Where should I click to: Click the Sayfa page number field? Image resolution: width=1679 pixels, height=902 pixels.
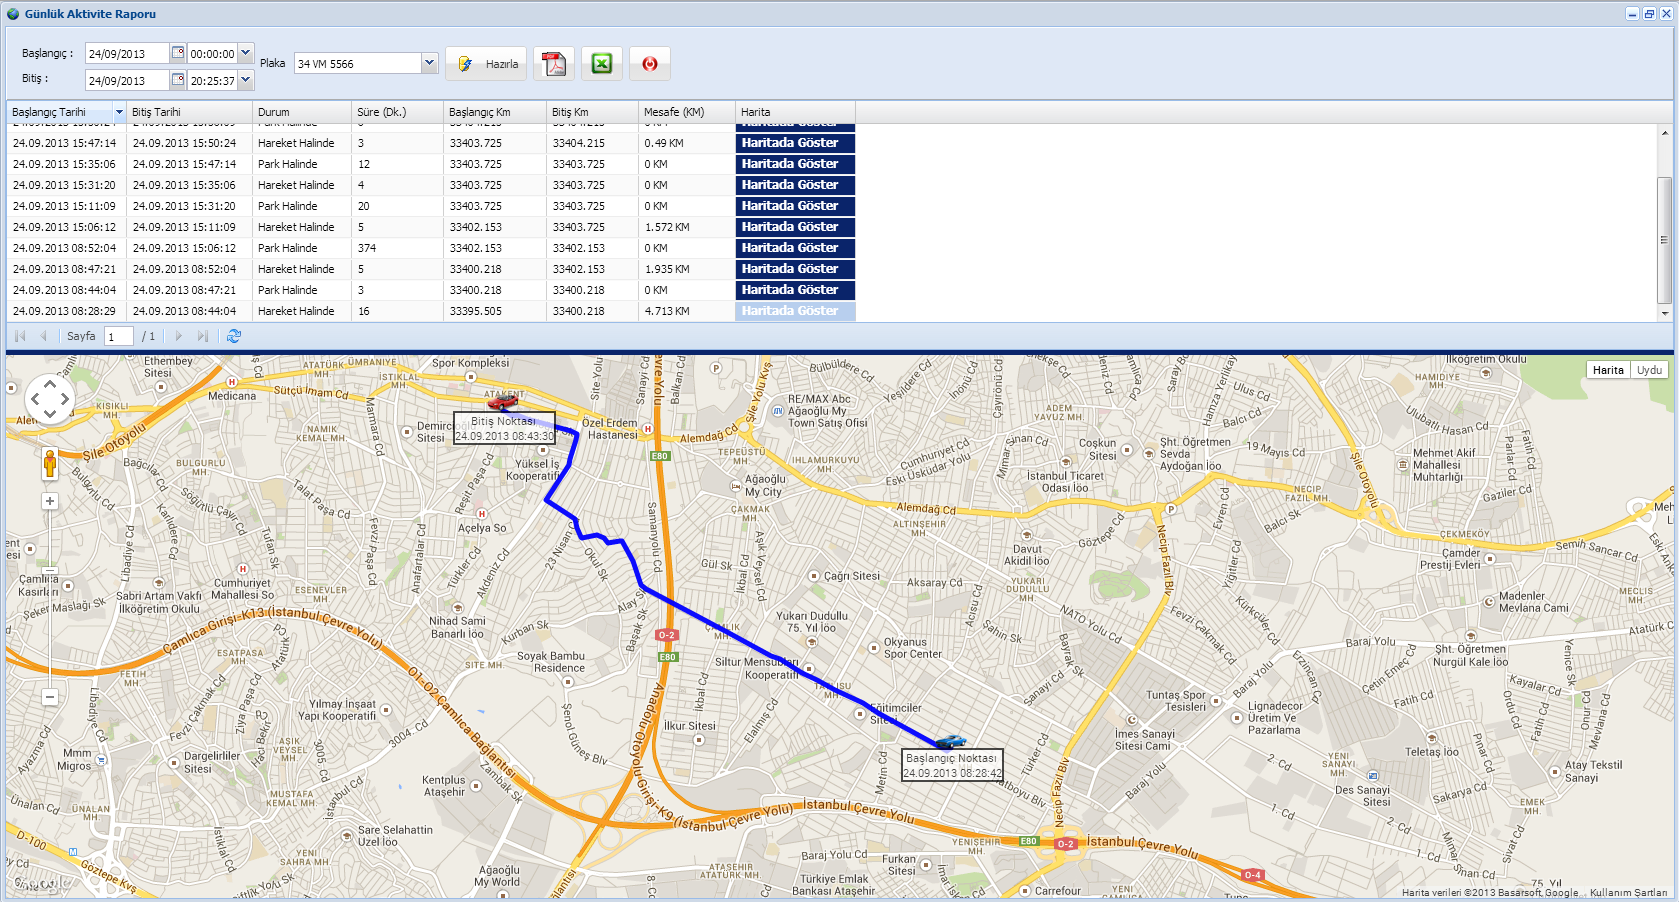point(119,337)
